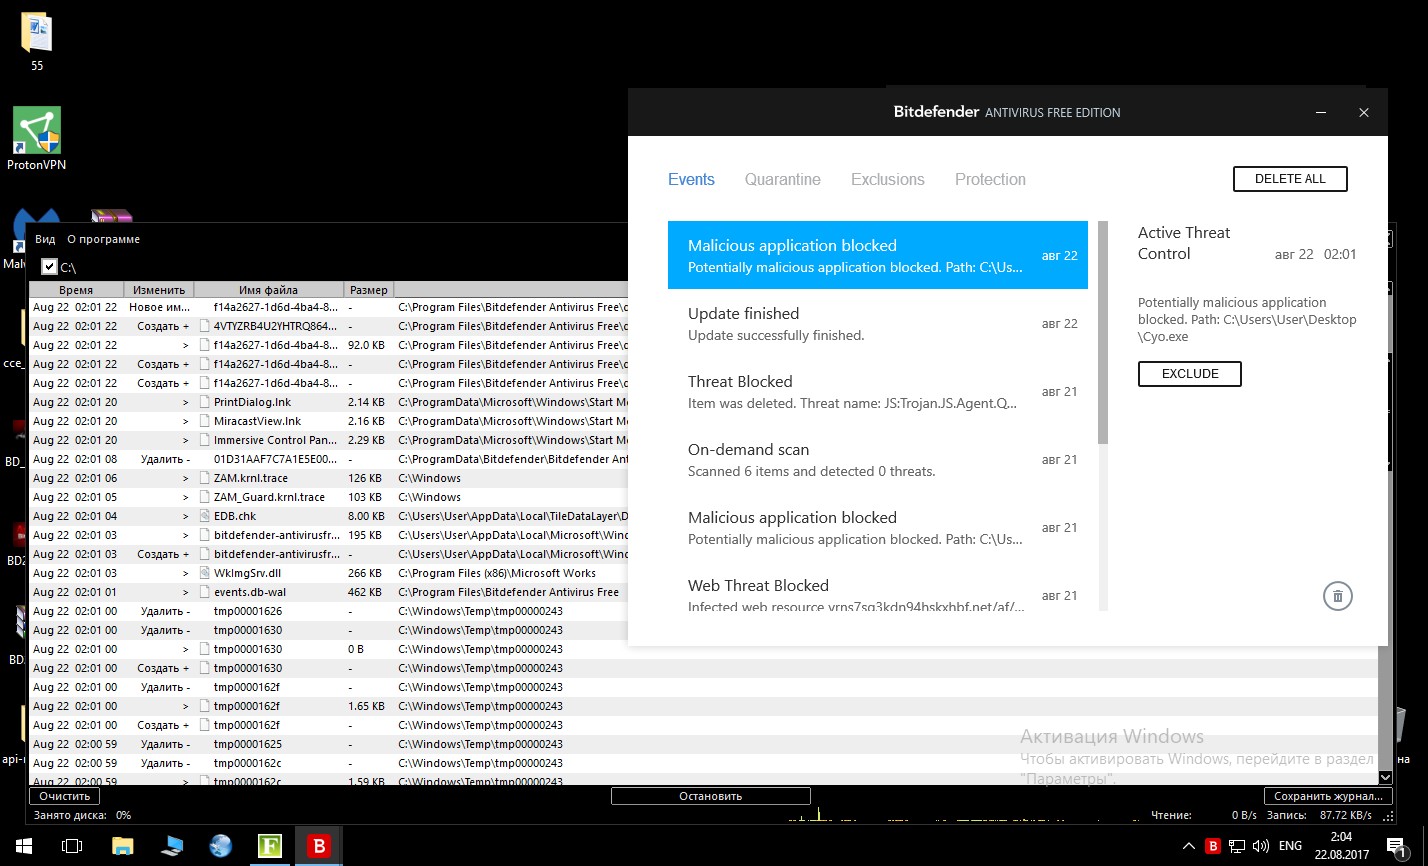Click the Остановить button
The image size is (1428, 866).
click(x=710, y=796)
